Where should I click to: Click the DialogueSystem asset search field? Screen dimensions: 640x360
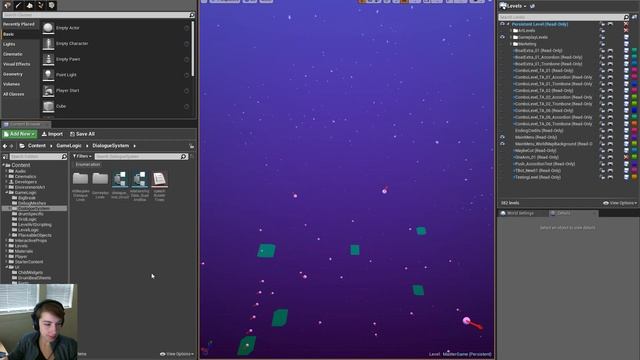[141, 156]
